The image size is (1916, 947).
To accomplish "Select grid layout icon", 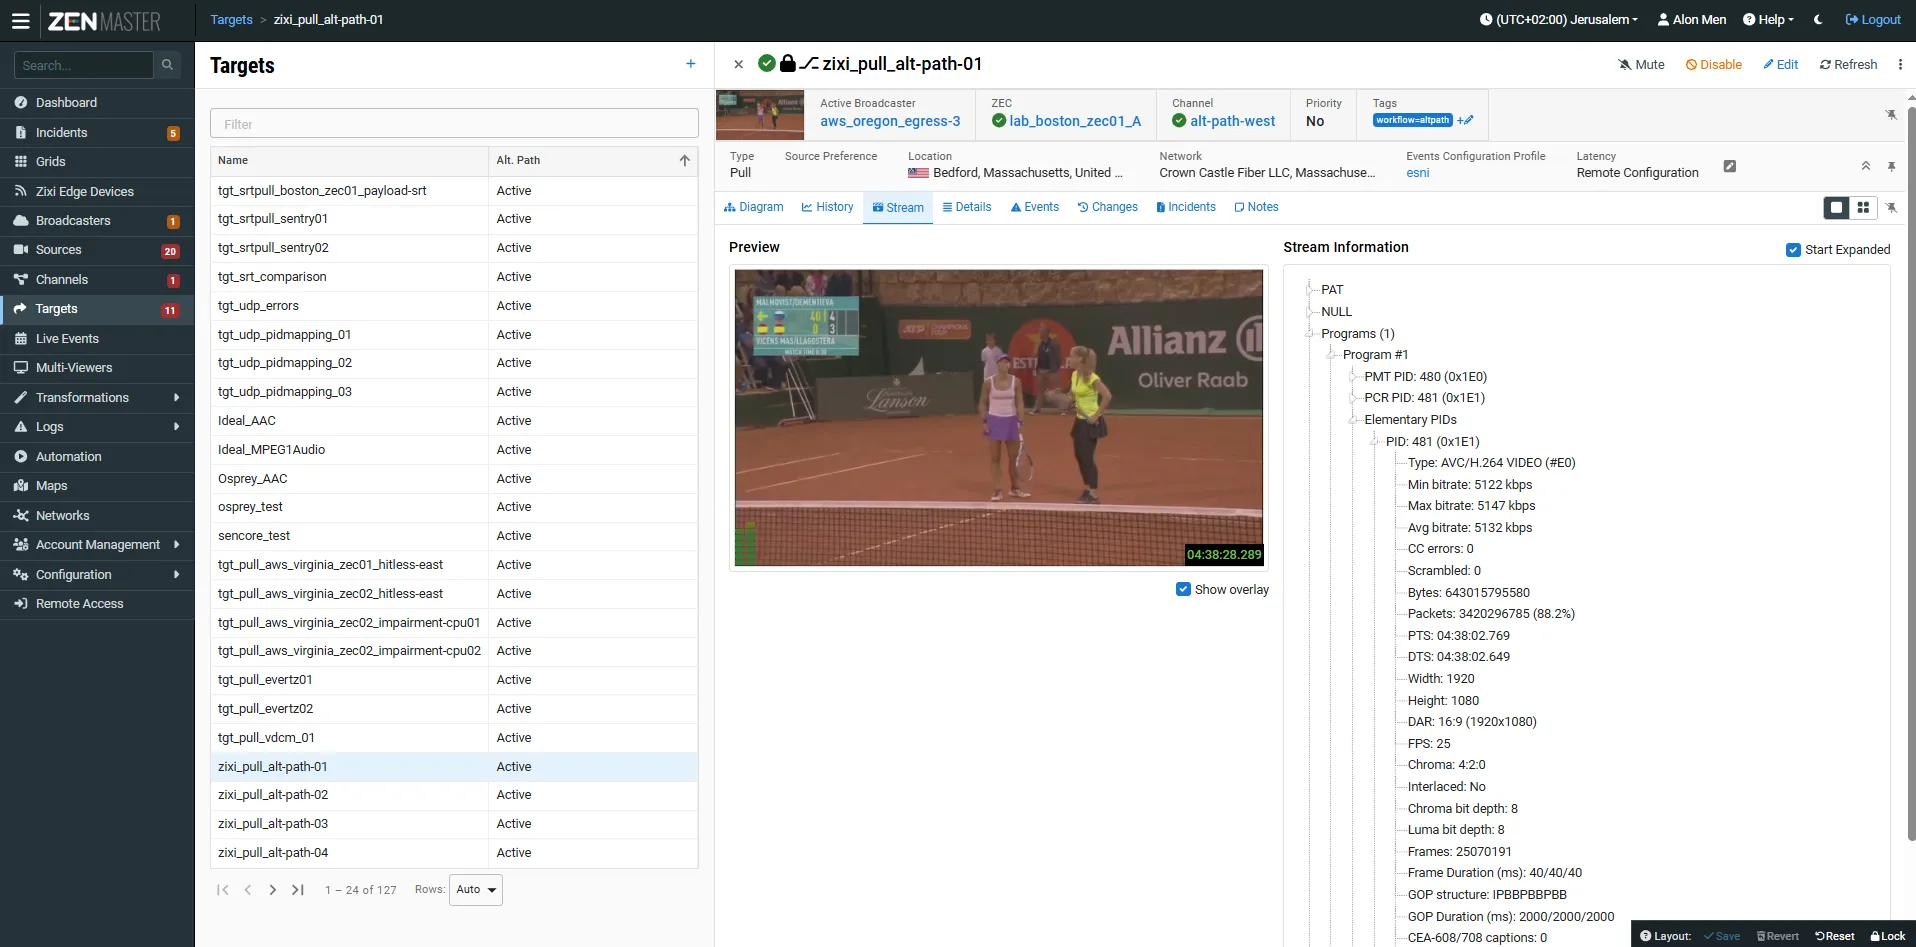I will [x=1862, y=207].
